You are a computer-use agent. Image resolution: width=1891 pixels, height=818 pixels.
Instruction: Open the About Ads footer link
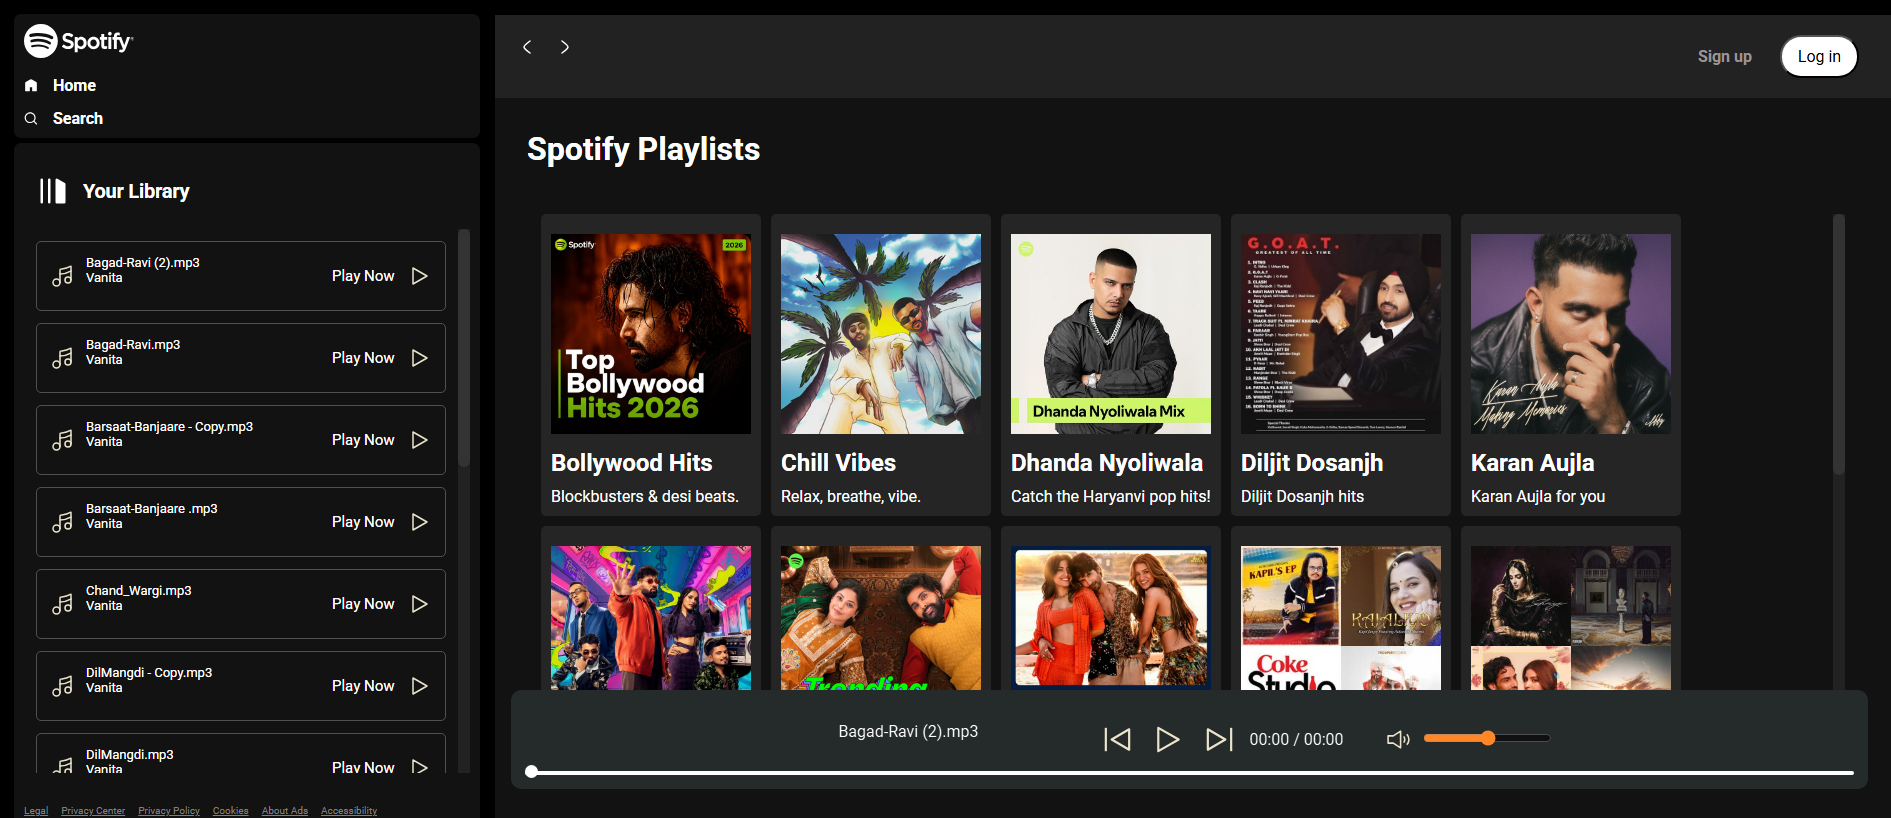(x=285, y=811)
